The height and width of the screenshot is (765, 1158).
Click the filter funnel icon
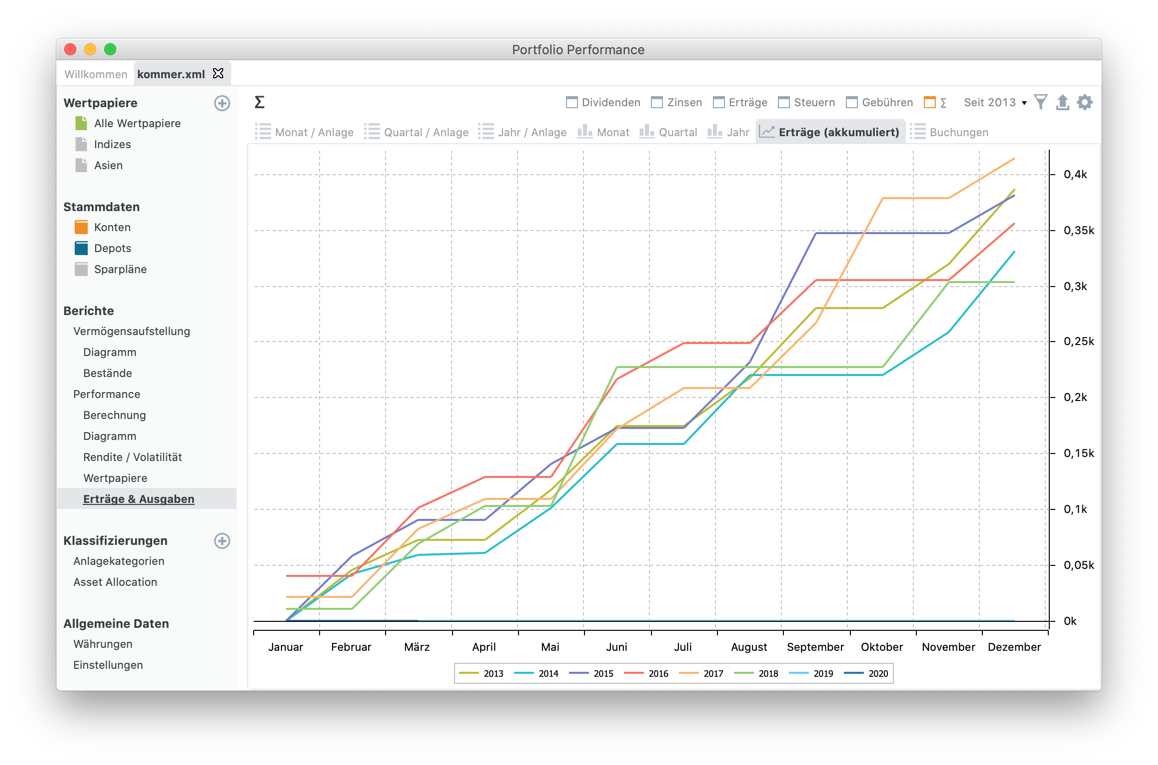(1040, 101)
